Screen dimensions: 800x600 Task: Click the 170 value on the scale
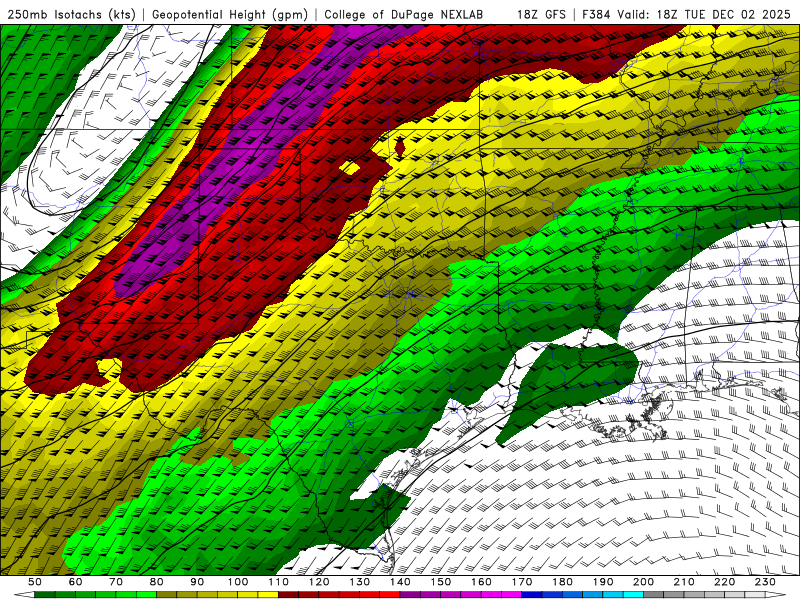click(x=522, y=582)
